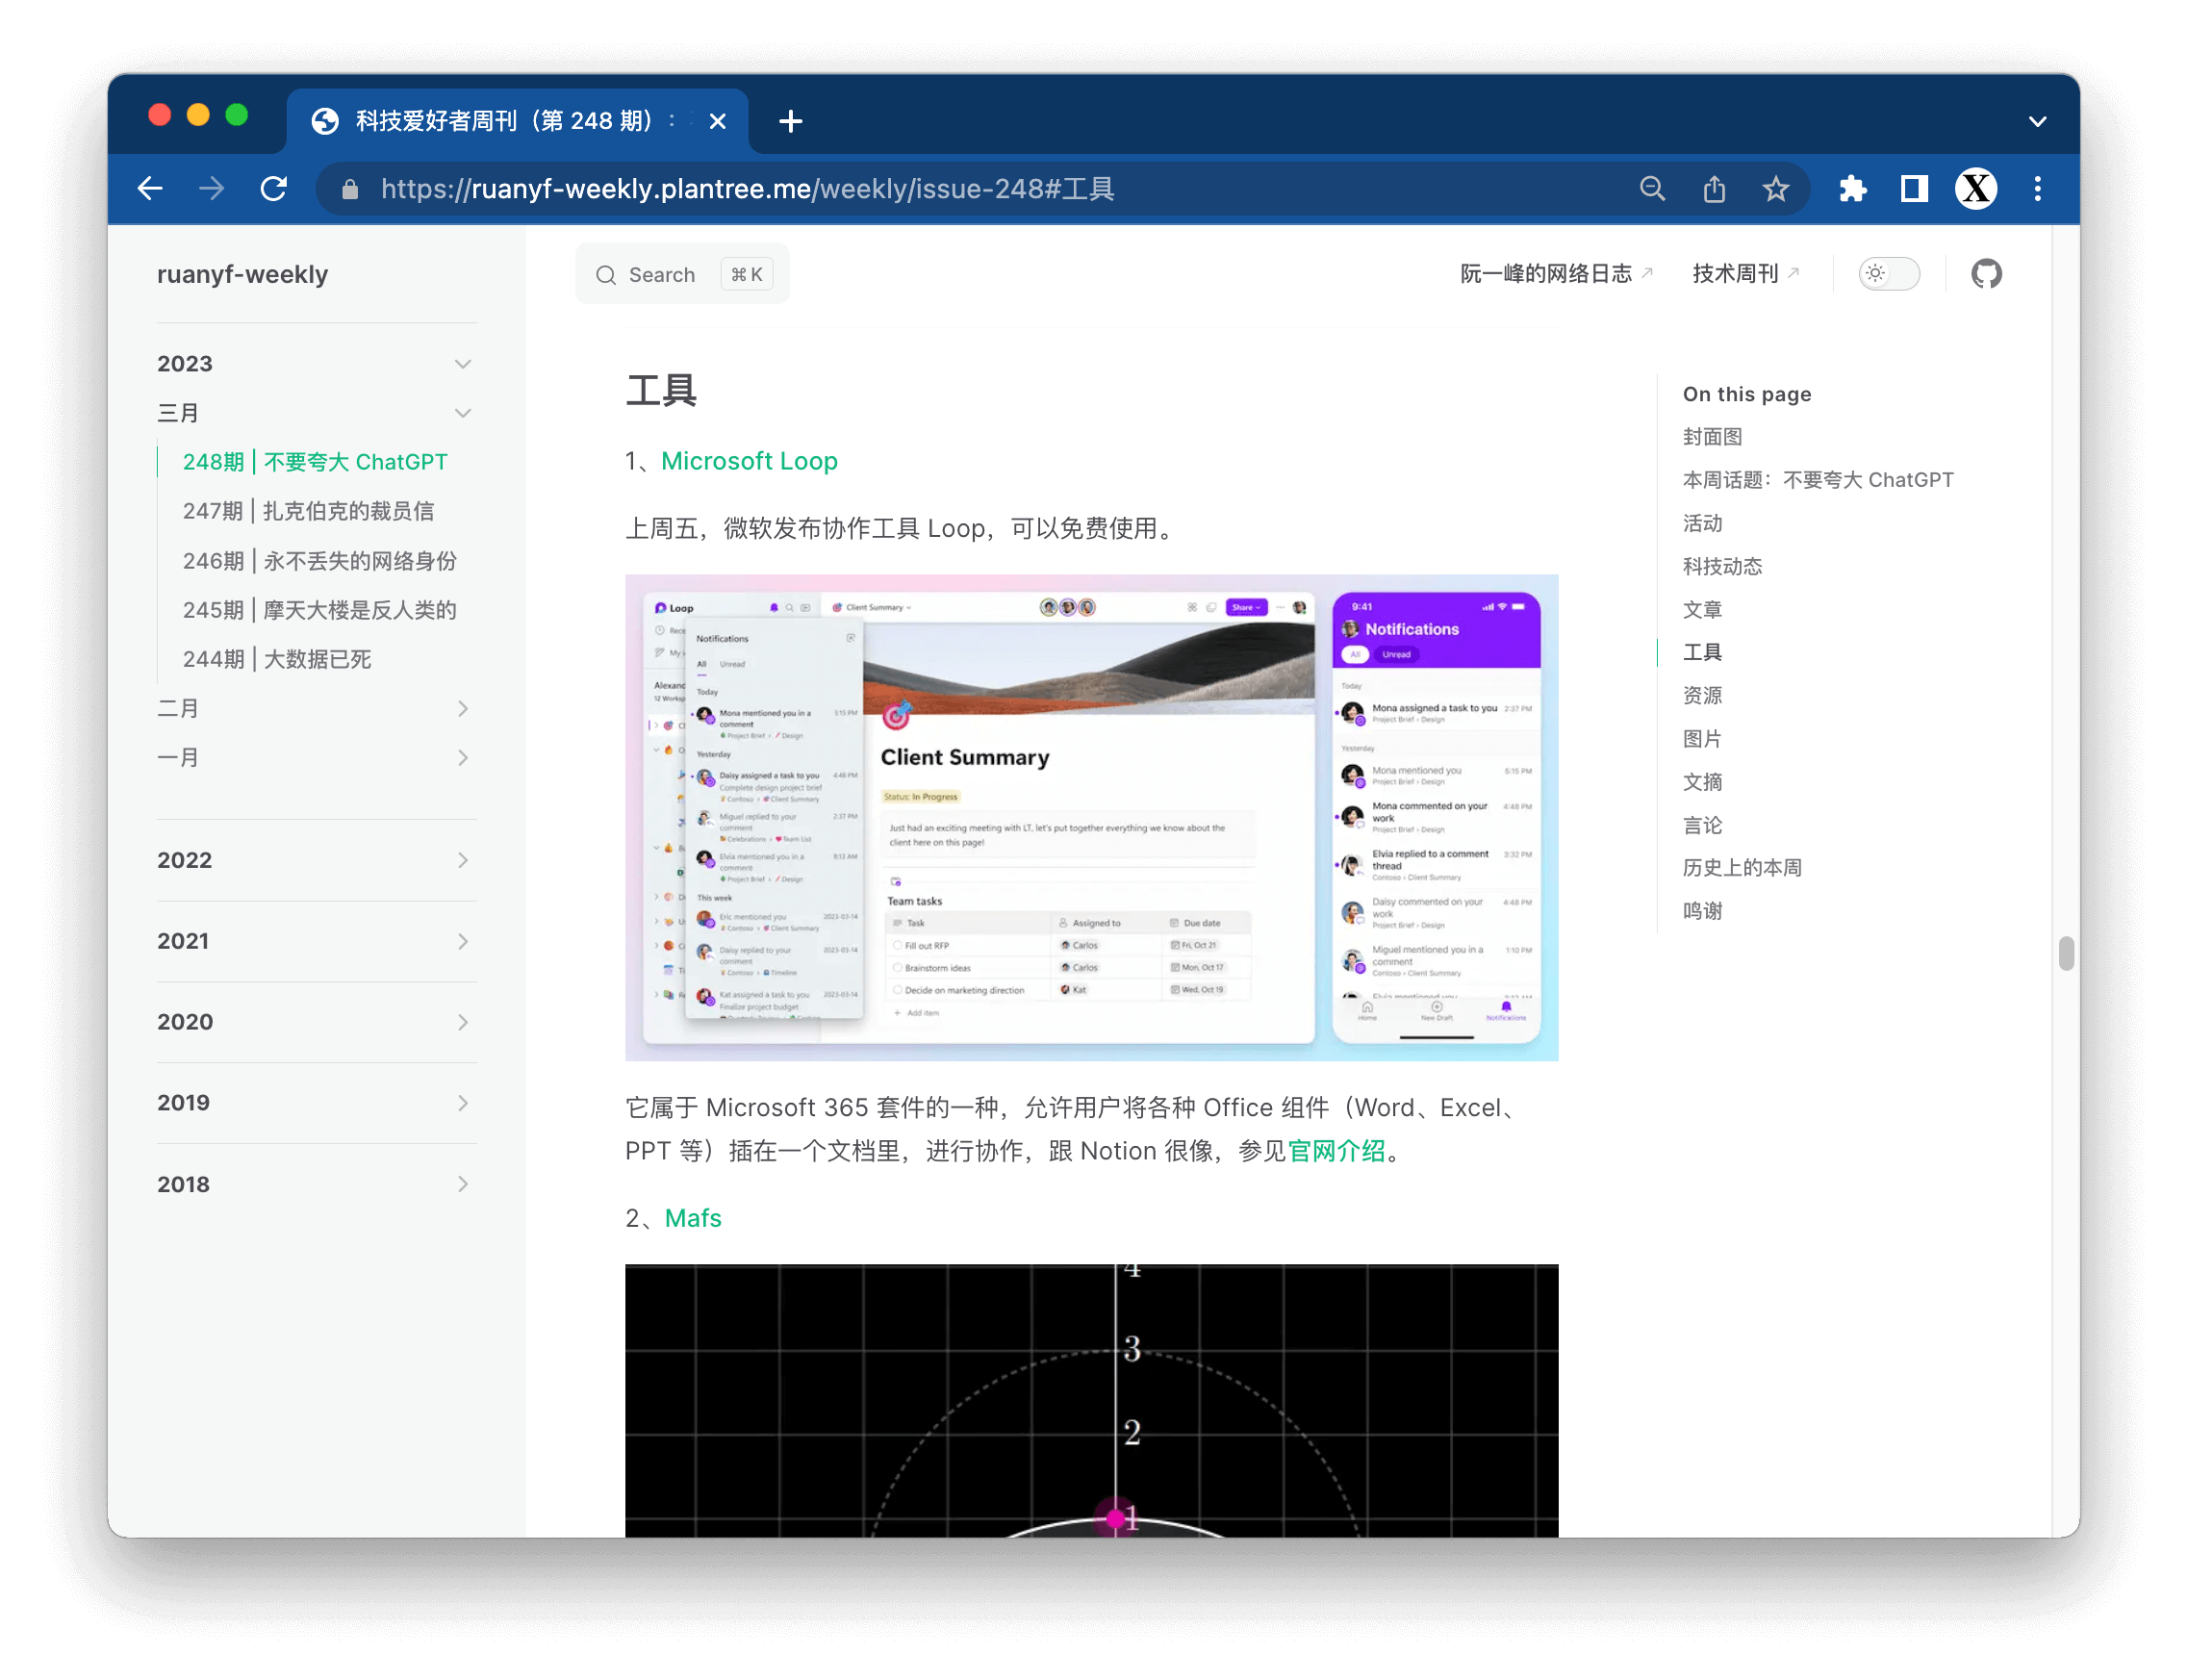Jump to 文章 in page outline
The image size is (2188, 1680).
pyautogui.click(x=1702, y=608)
